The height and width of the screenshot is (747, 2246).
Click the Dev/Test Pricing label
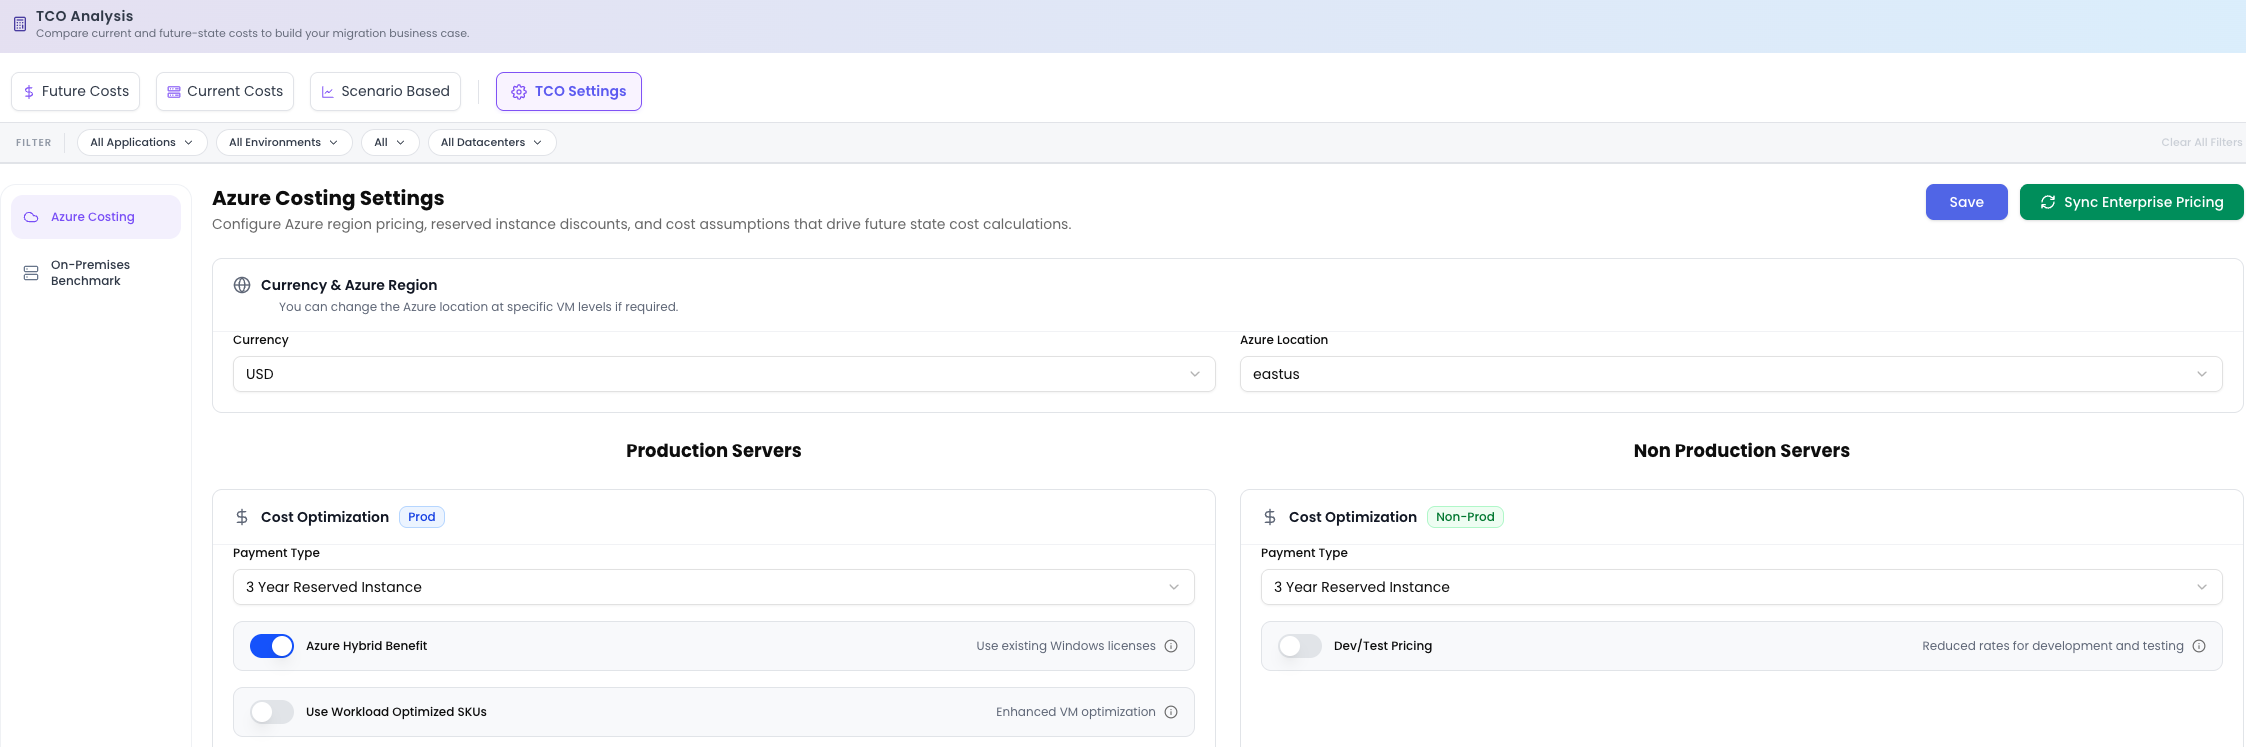(1383, 646)
